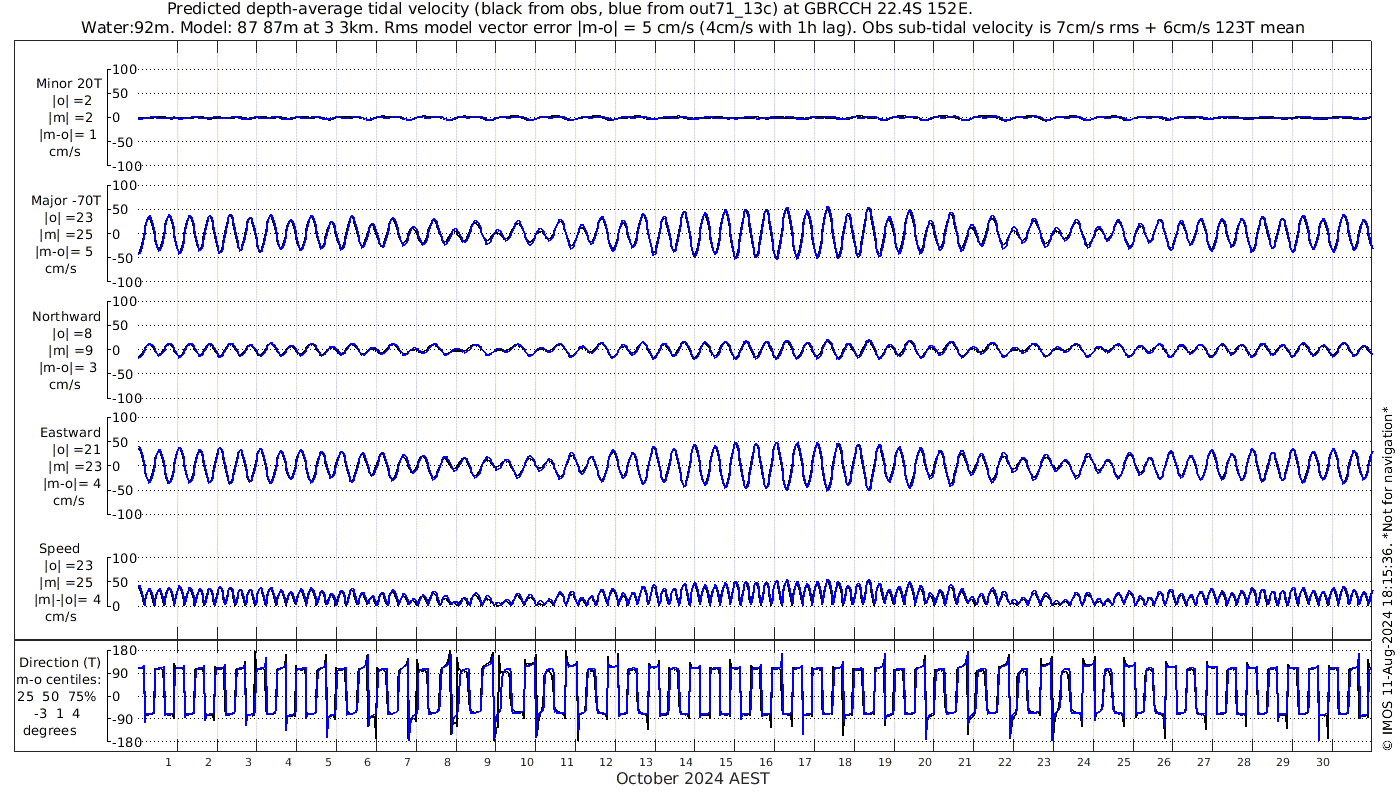This screenshot has width=1400, height=800.
Task: Click day '25' on the date axis
Action: coord(1124,762)
